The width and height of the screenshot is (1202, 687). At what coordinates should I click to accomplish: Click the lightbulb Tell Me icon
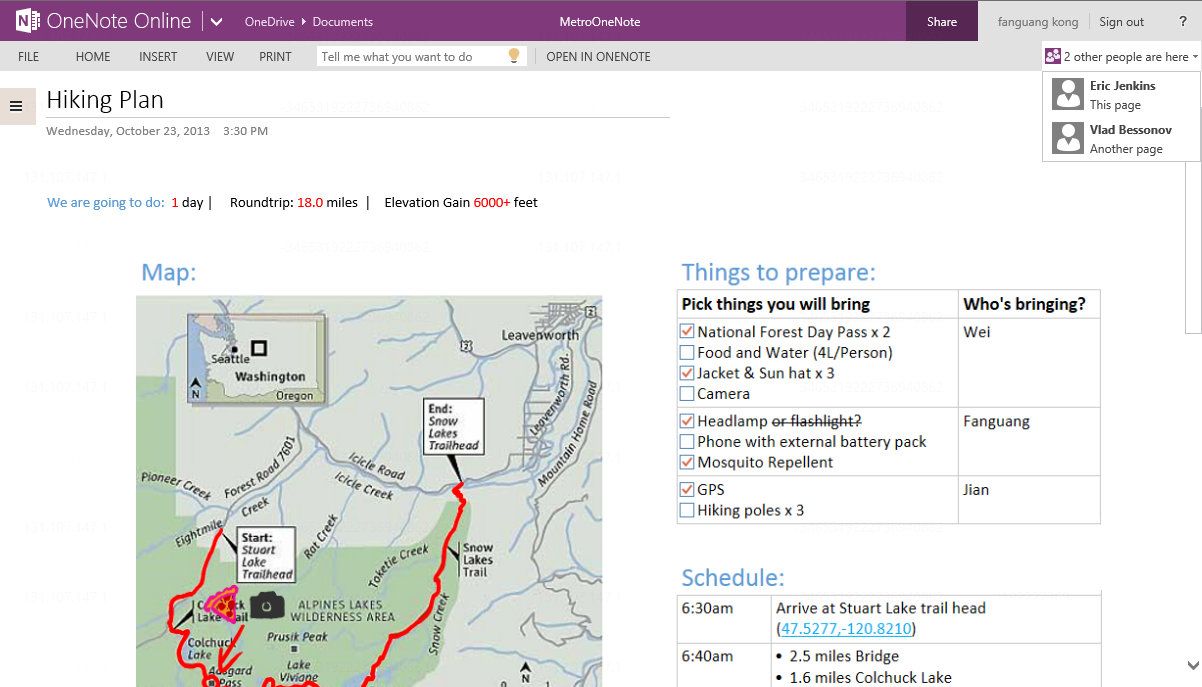pos(513,55)
